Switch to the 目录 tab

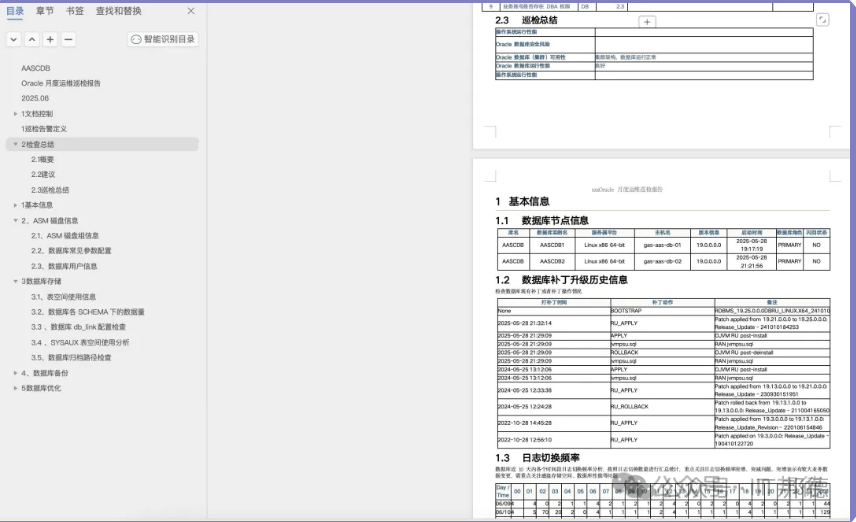coord(15,11)
